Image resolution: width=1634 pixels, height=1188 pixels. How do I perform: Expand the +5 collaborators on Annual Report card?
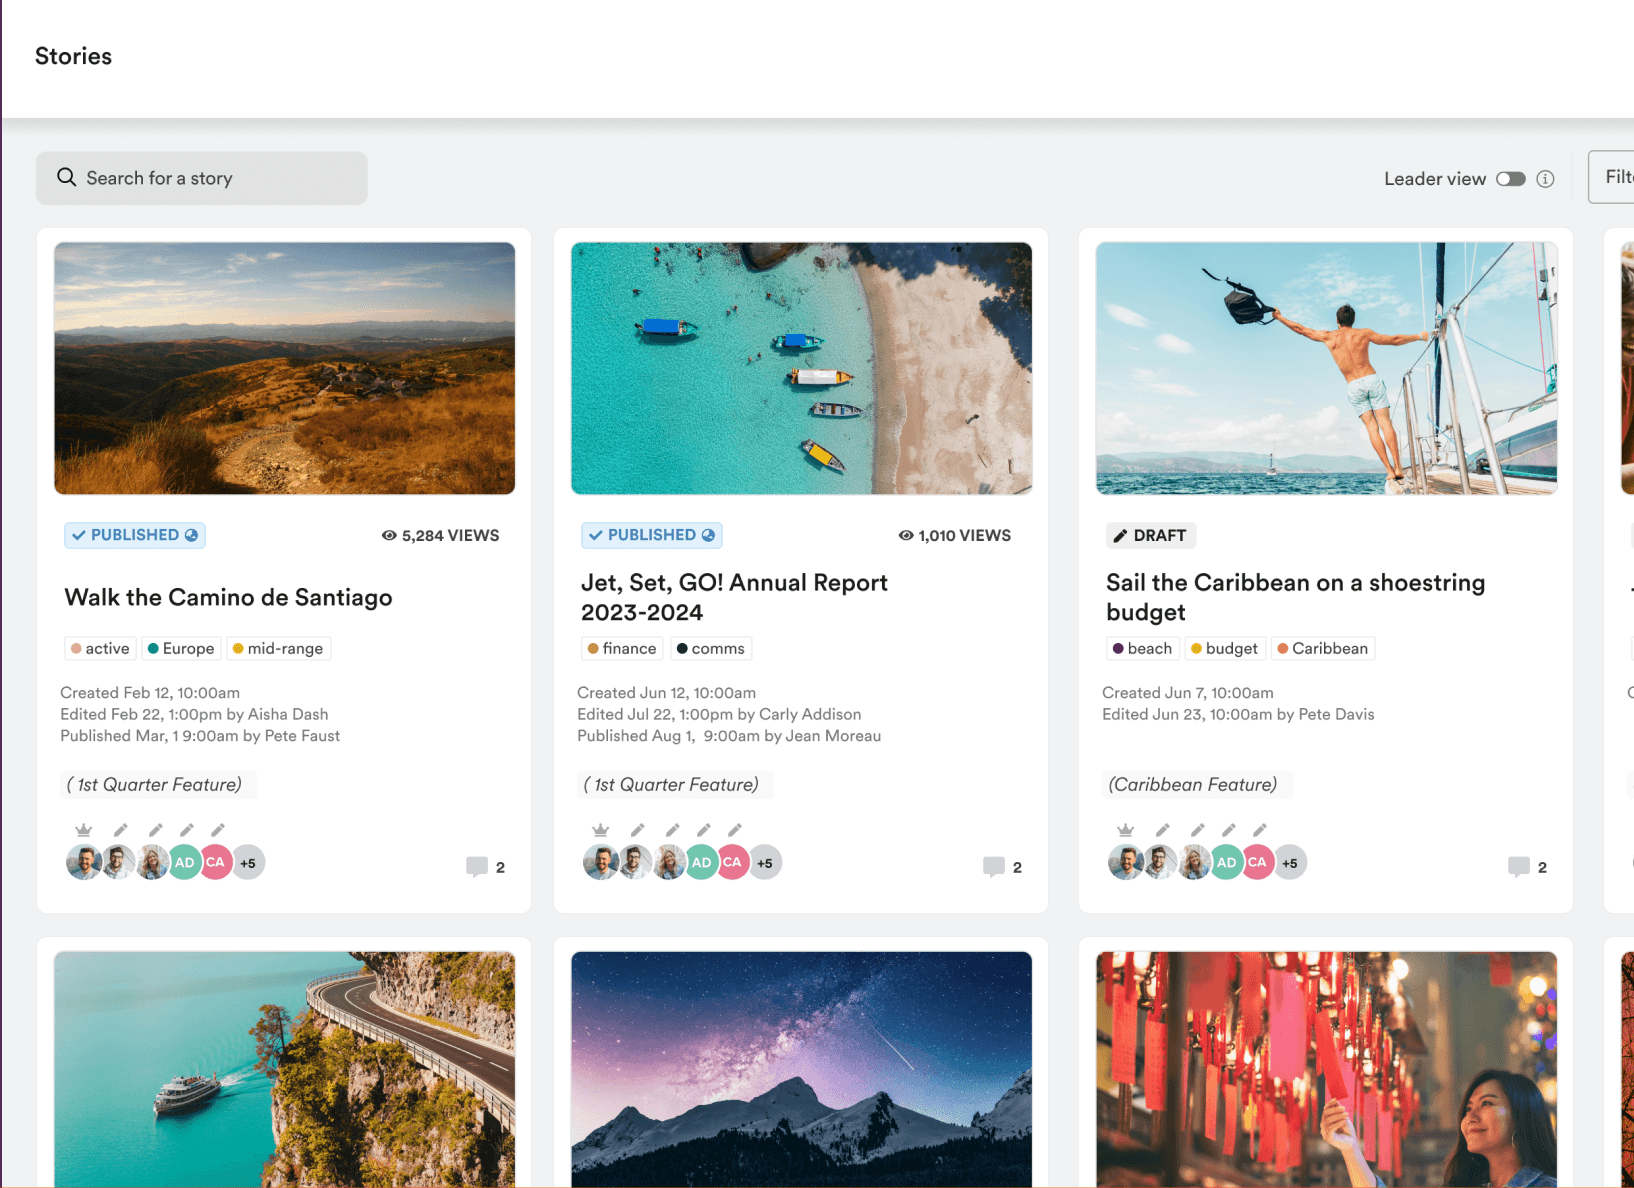[765, 862]
